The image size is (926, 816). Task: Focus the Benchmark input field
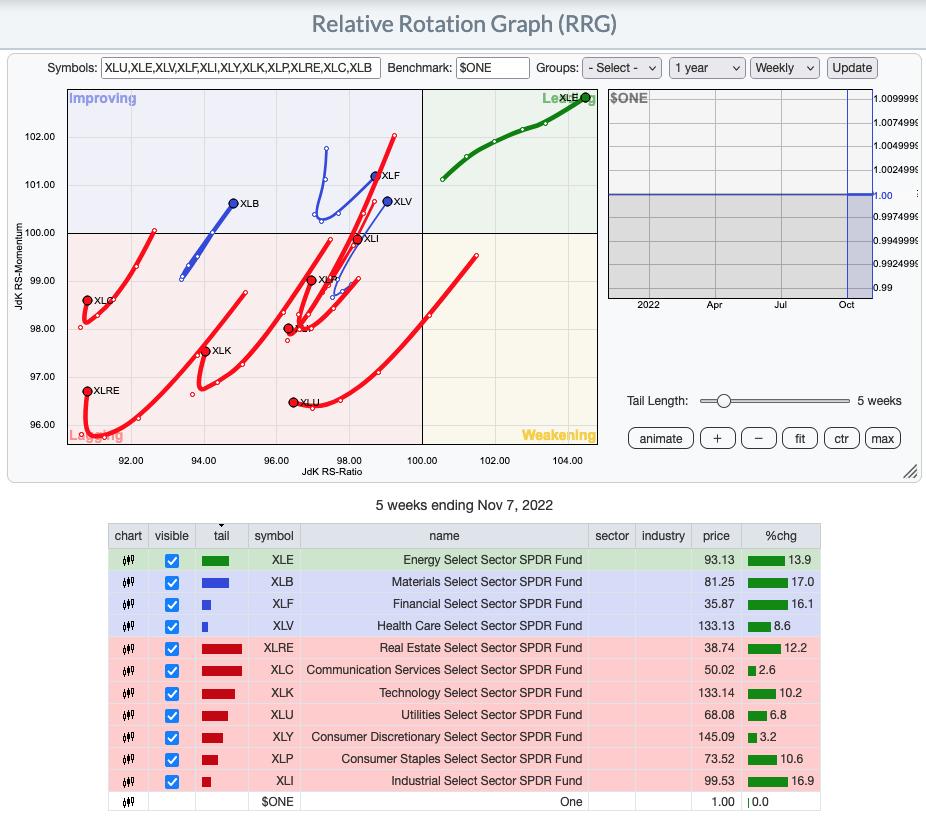(493, 68)
